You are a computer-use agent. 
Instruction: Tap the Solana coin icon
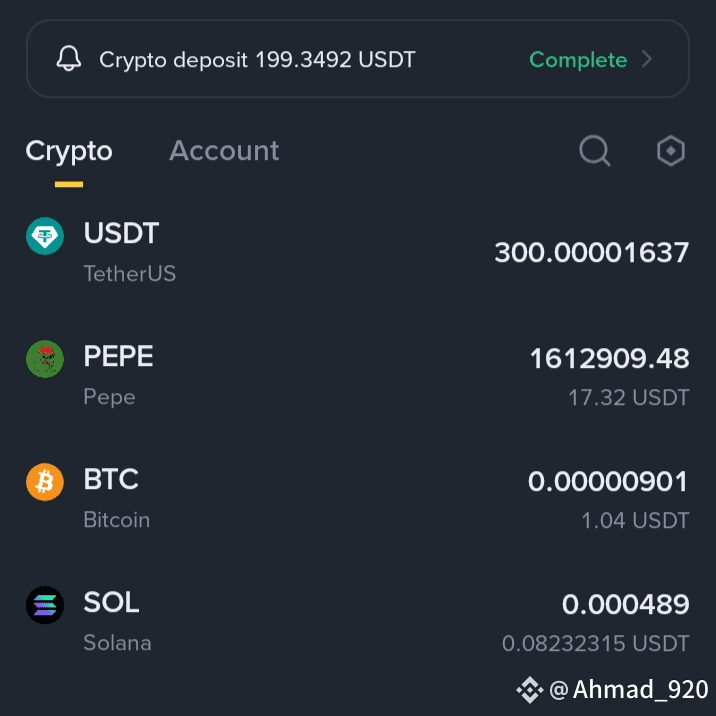coord(45,605)
